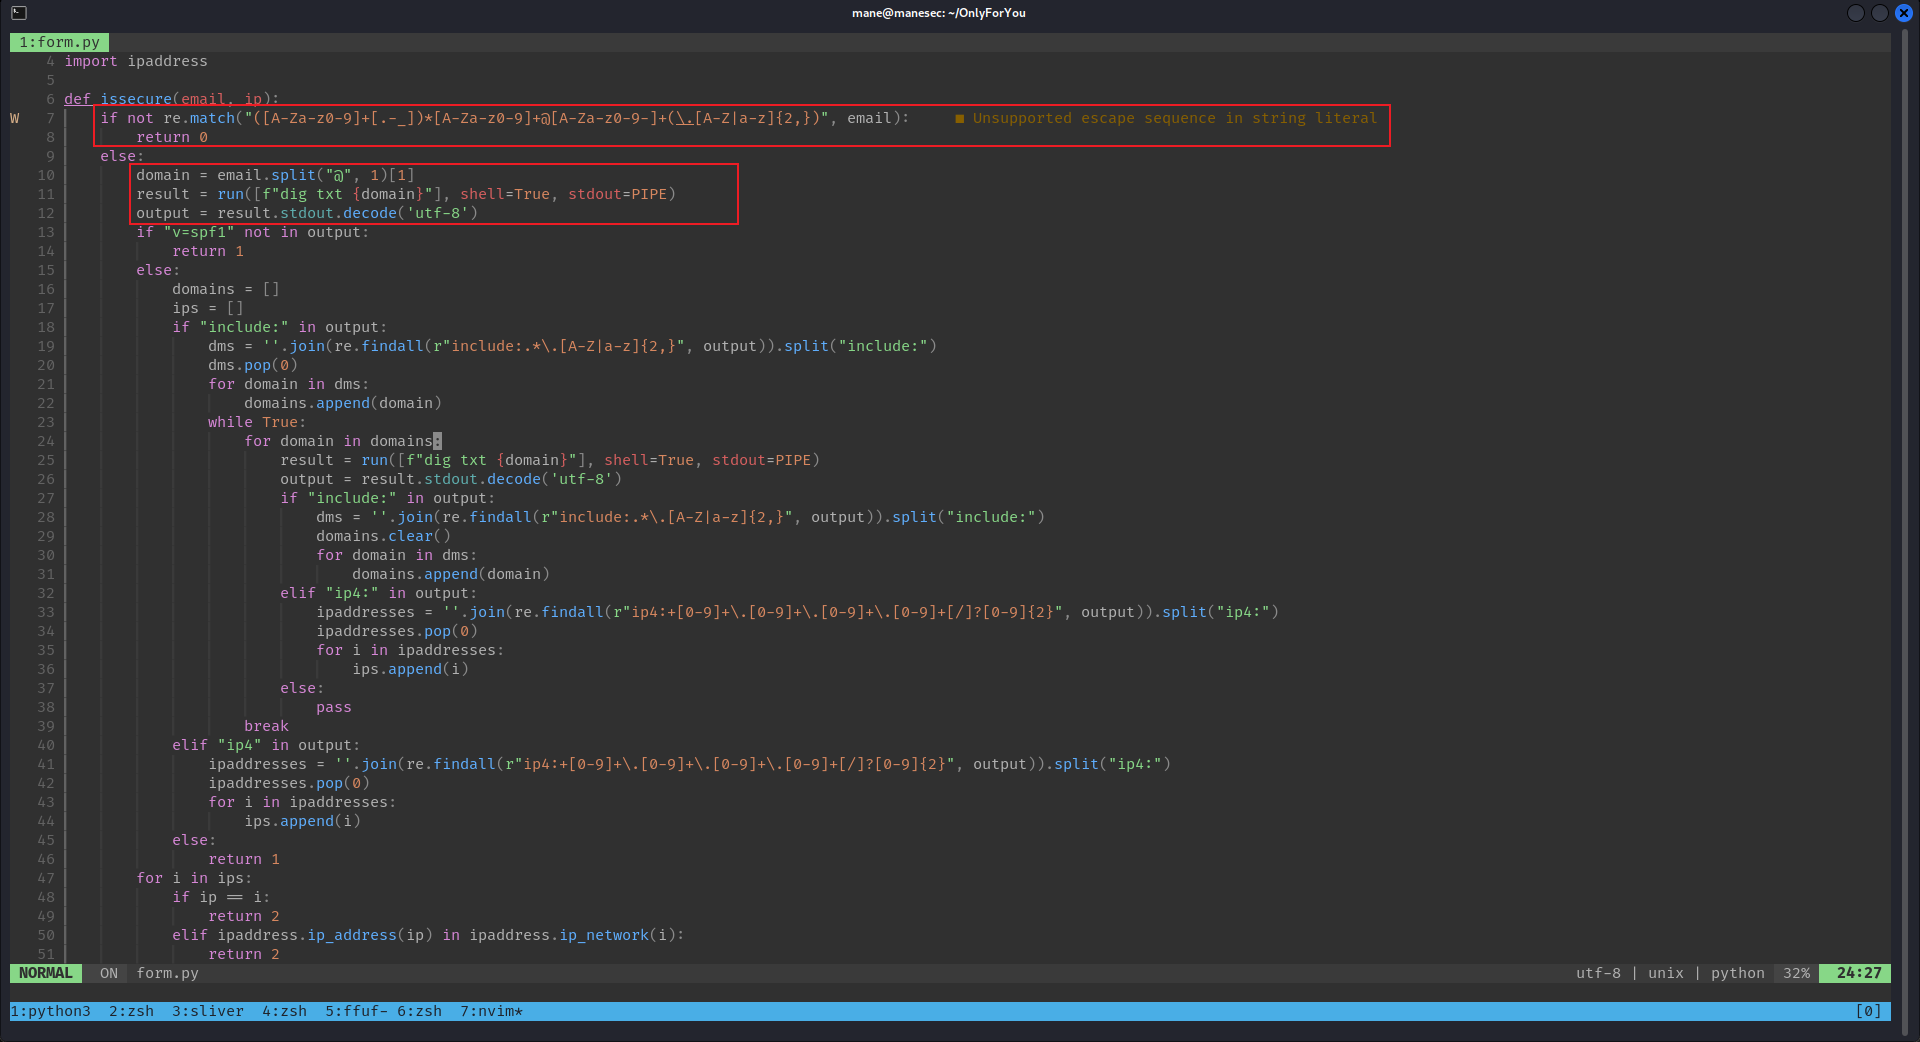This screenshot has height=1042, width=1920.
Task: Click the Unsupported escape sequence warning message
Action: coord(1175,118)
